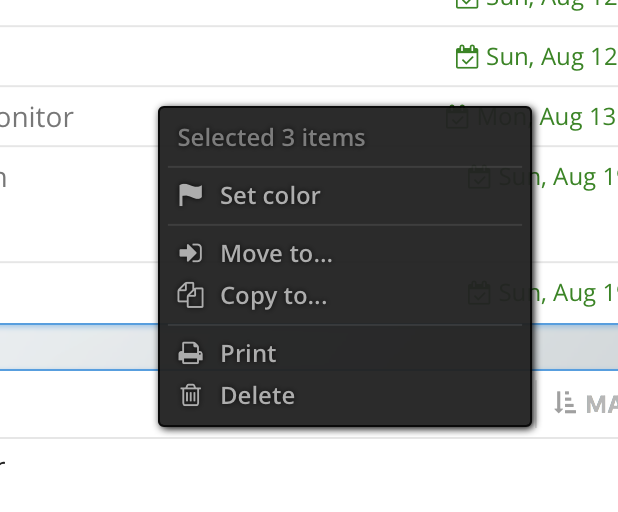This screenshot has height=512, width=618.
Task: Click the Sun, Aug 12 date
Action: [552, 57]
